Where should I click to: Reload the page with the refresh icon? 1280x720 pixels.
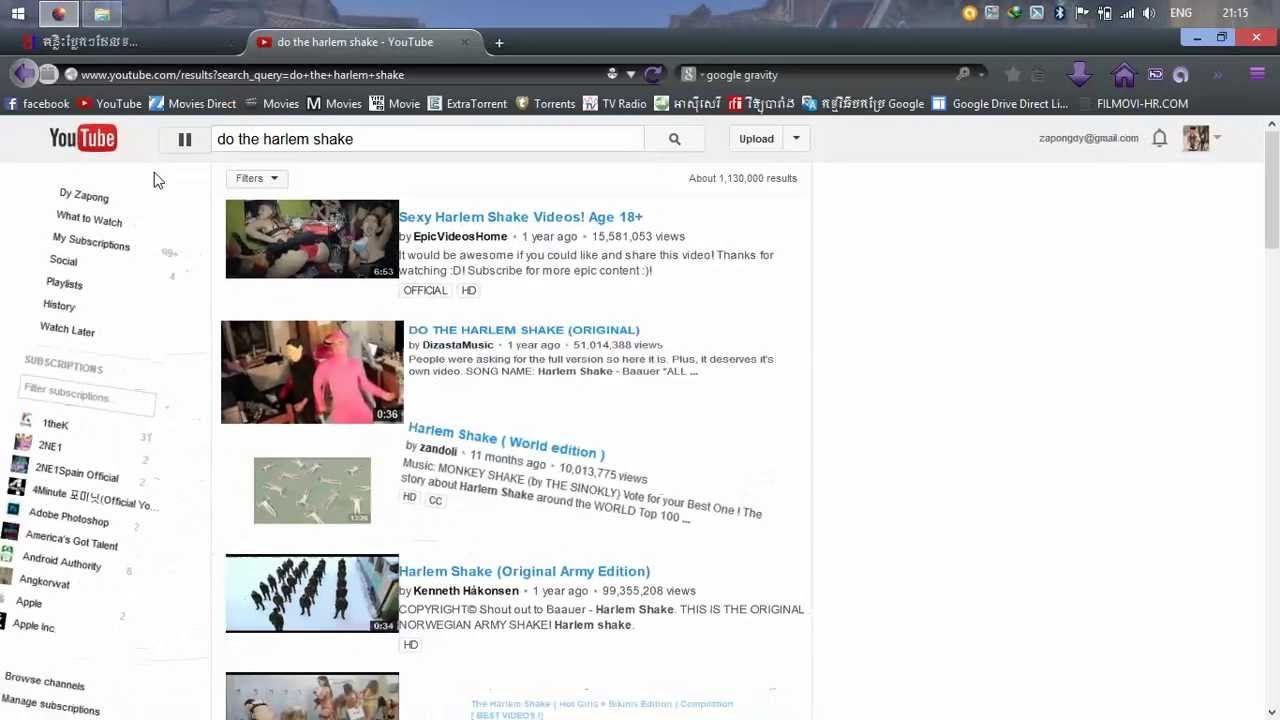click(653, 74)
